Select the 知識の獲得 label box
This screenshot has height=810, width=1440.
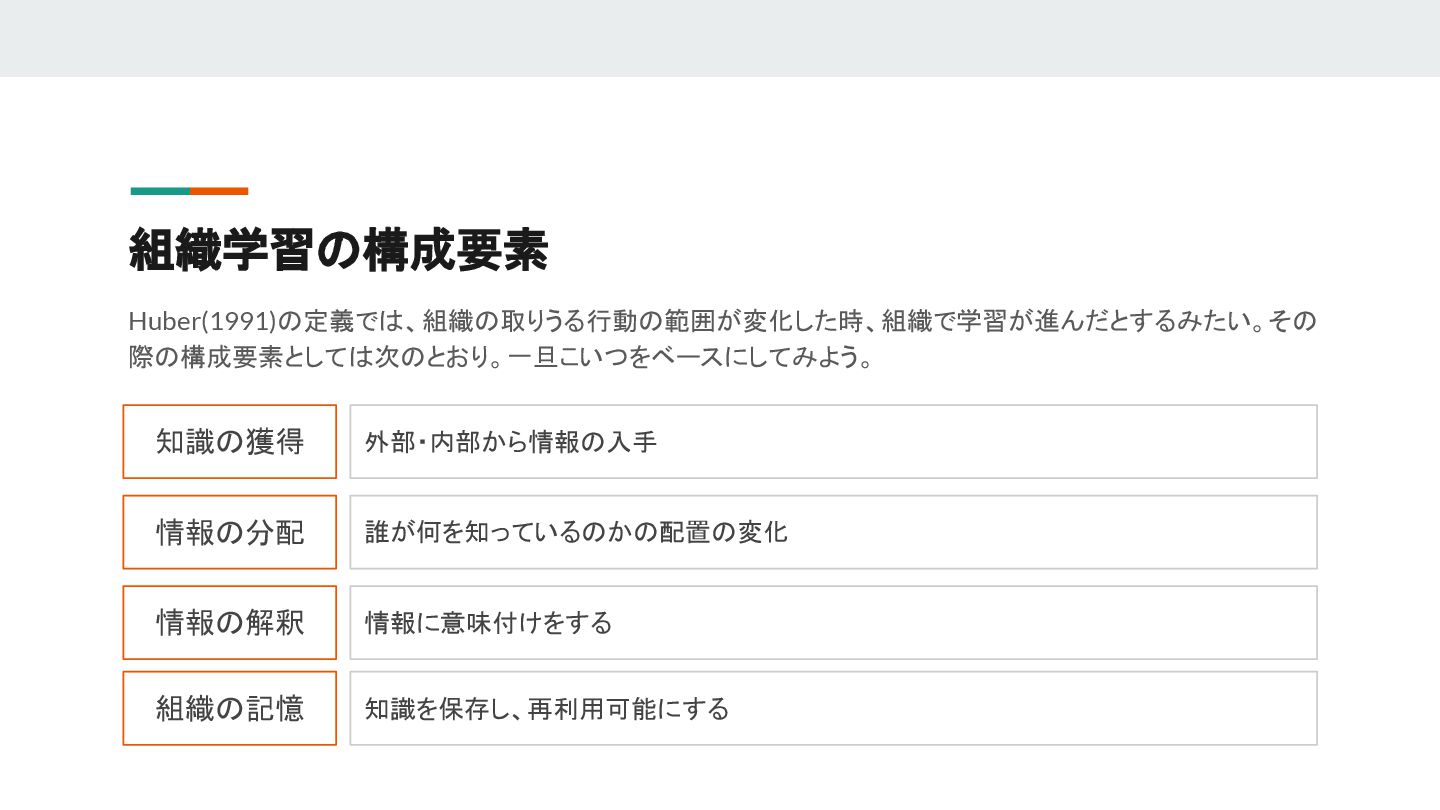click(230, 441)
